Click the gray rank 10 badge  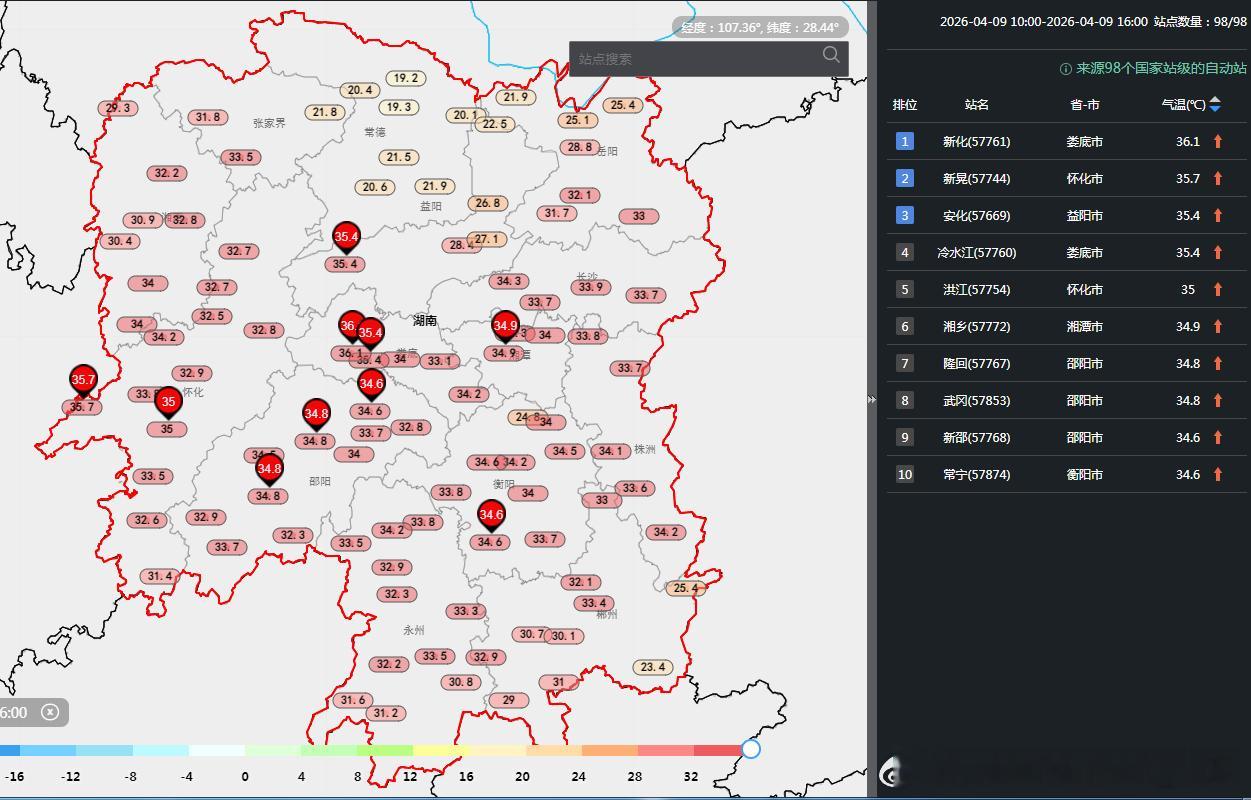[905, 474]
